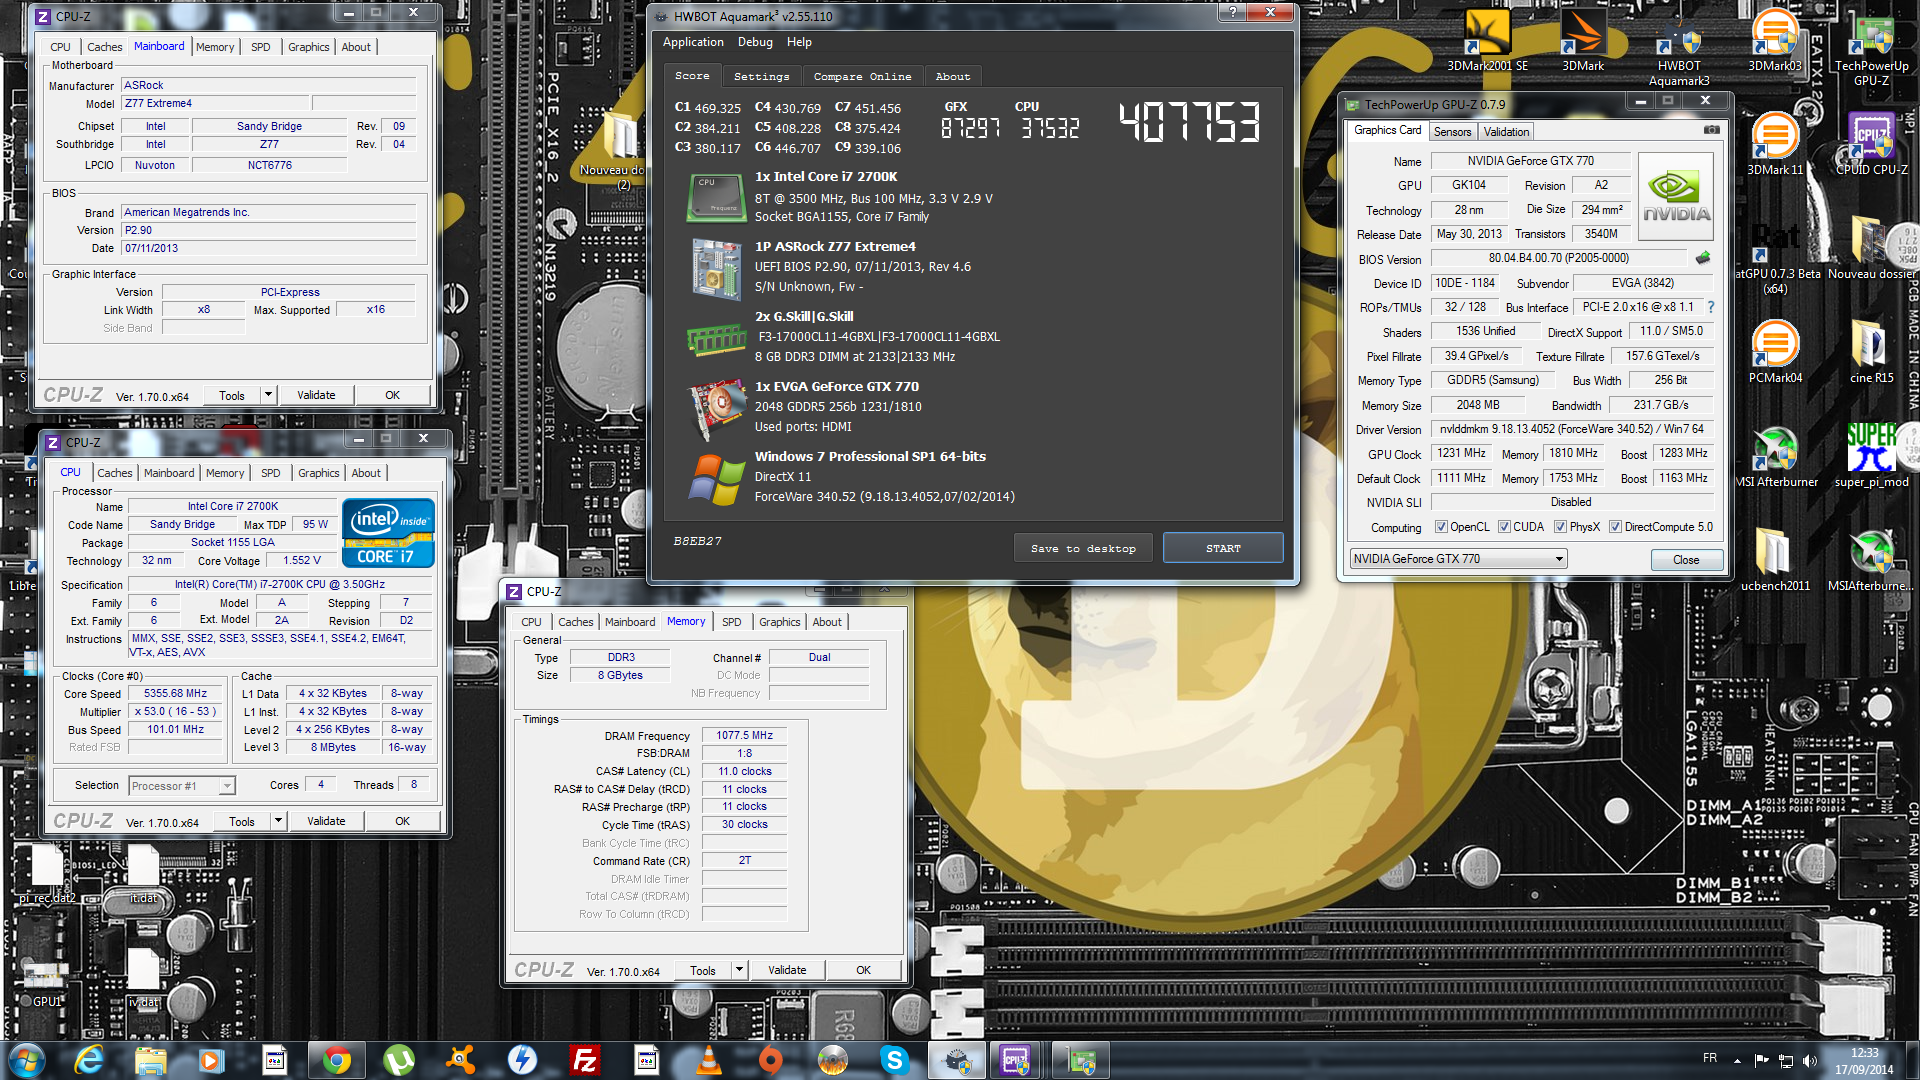The width and height of the screenshot is (1920, 1080).
Task: Open Internet Explorer from taskbar
Action: (88, 1060)
